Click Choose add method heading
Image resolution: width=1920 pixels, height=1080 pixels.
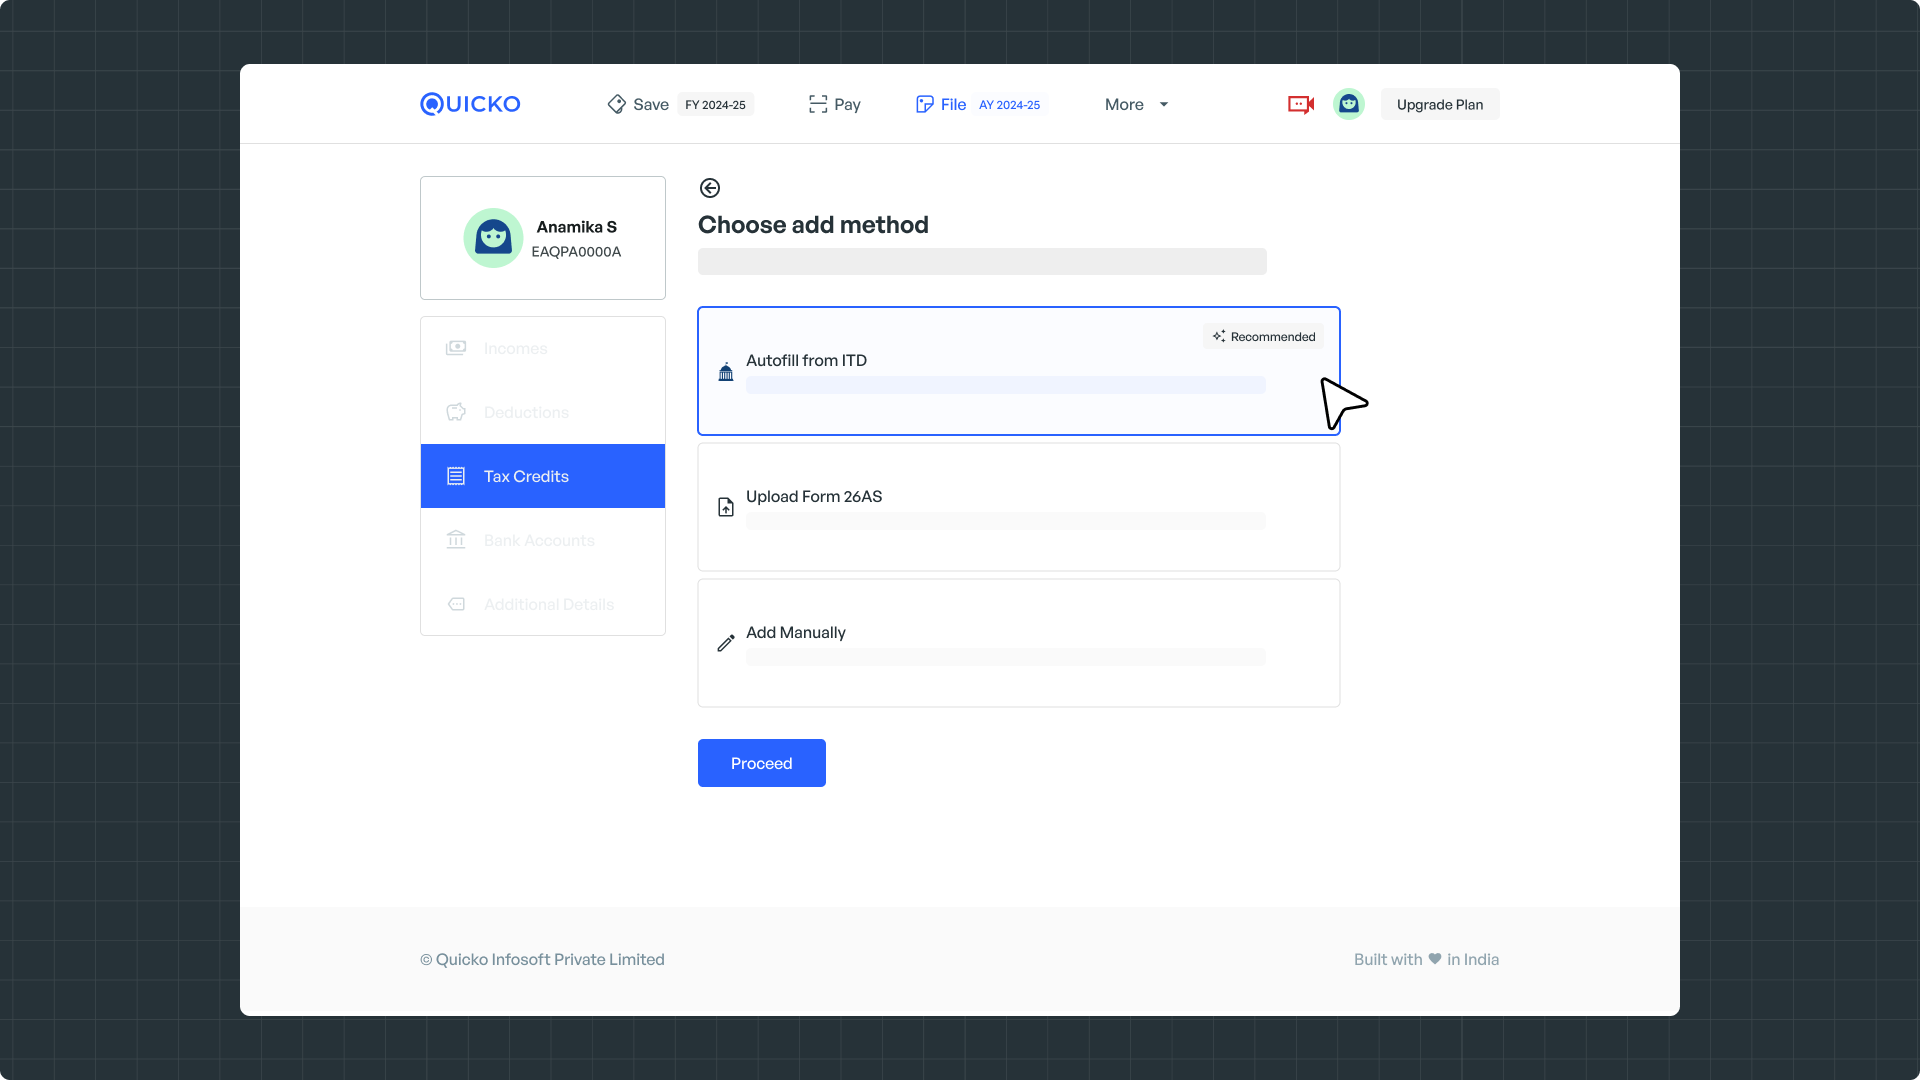click(x=813, y=225)
